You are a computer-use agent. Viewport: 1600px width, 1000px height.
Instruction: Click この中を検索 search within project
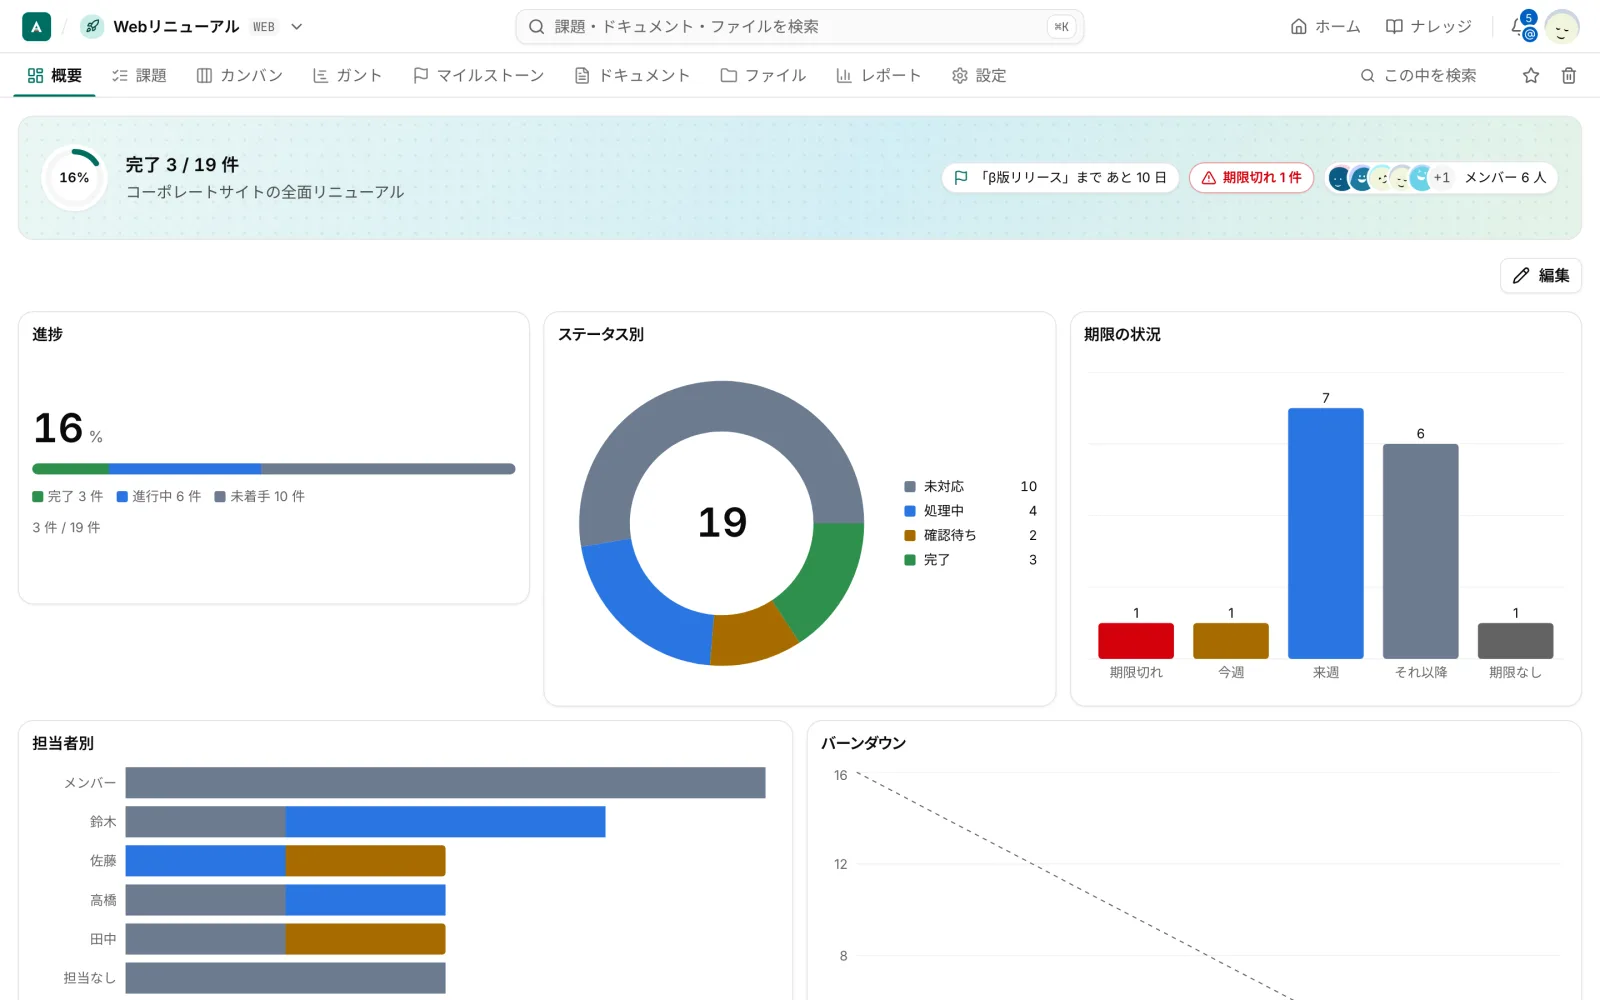coord(1418,75)
